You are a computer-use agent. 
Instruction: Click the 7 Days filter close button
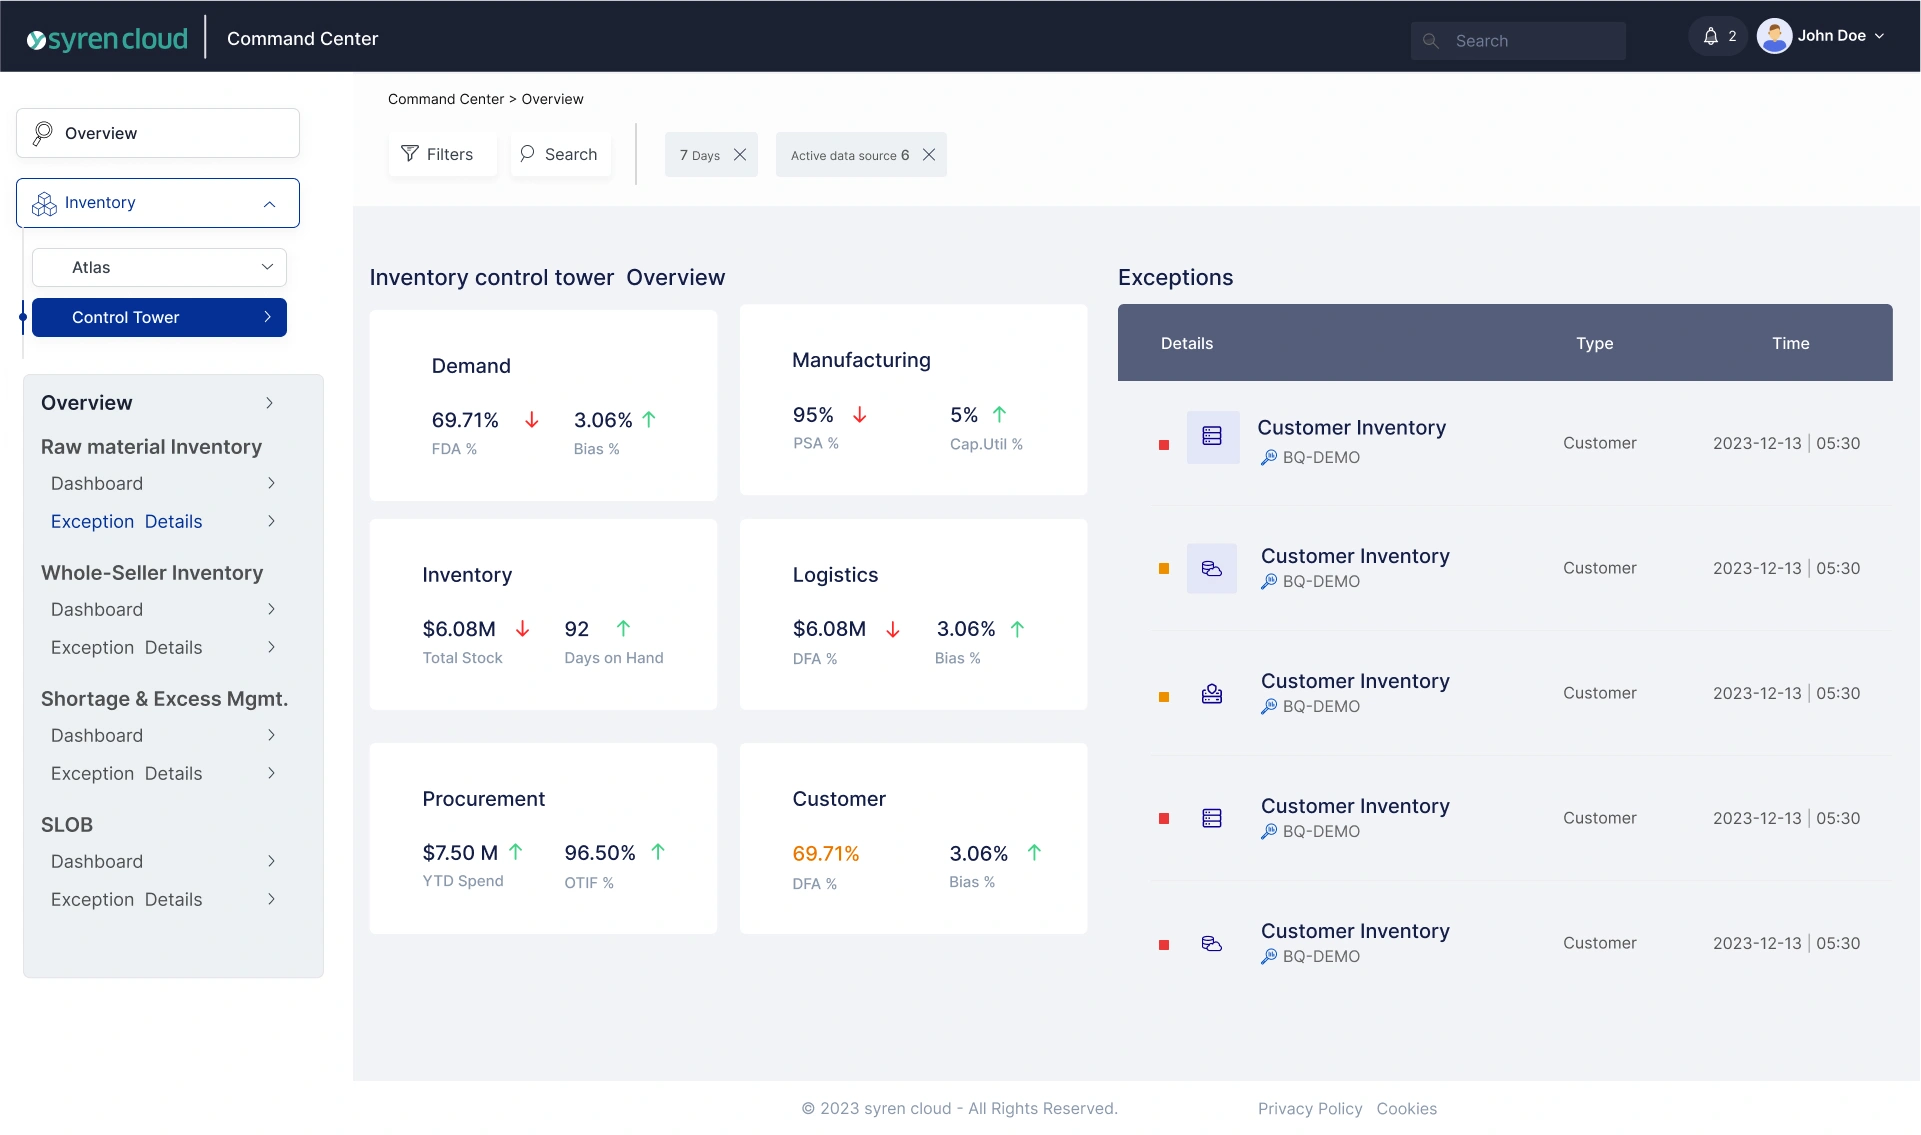pos(740,154)
